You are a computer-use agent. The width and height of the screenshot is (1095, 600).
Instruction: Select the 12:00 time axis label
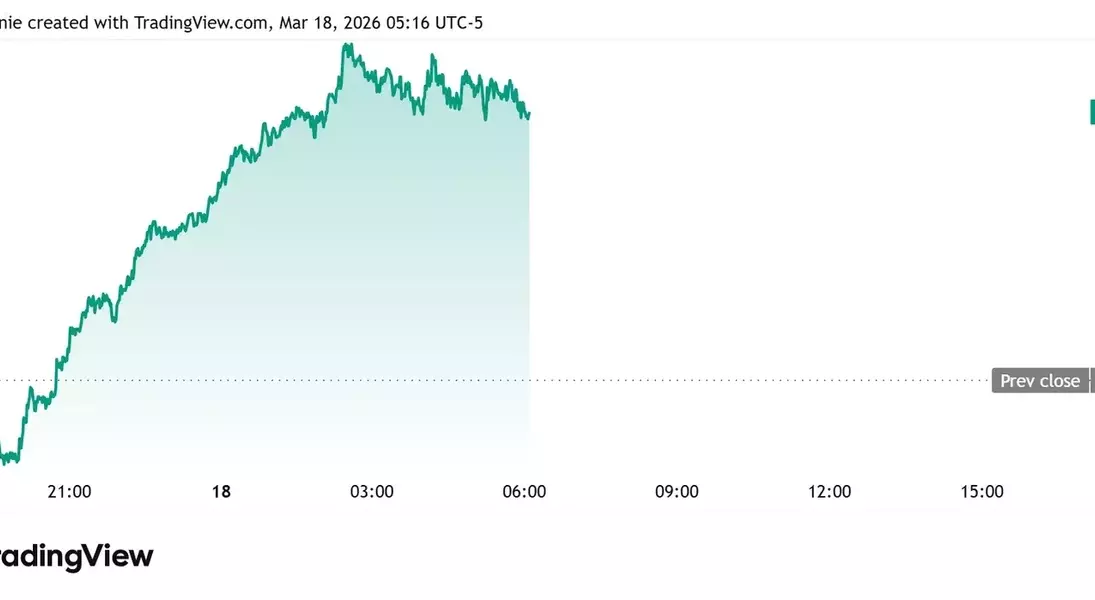tap(829, 491)
